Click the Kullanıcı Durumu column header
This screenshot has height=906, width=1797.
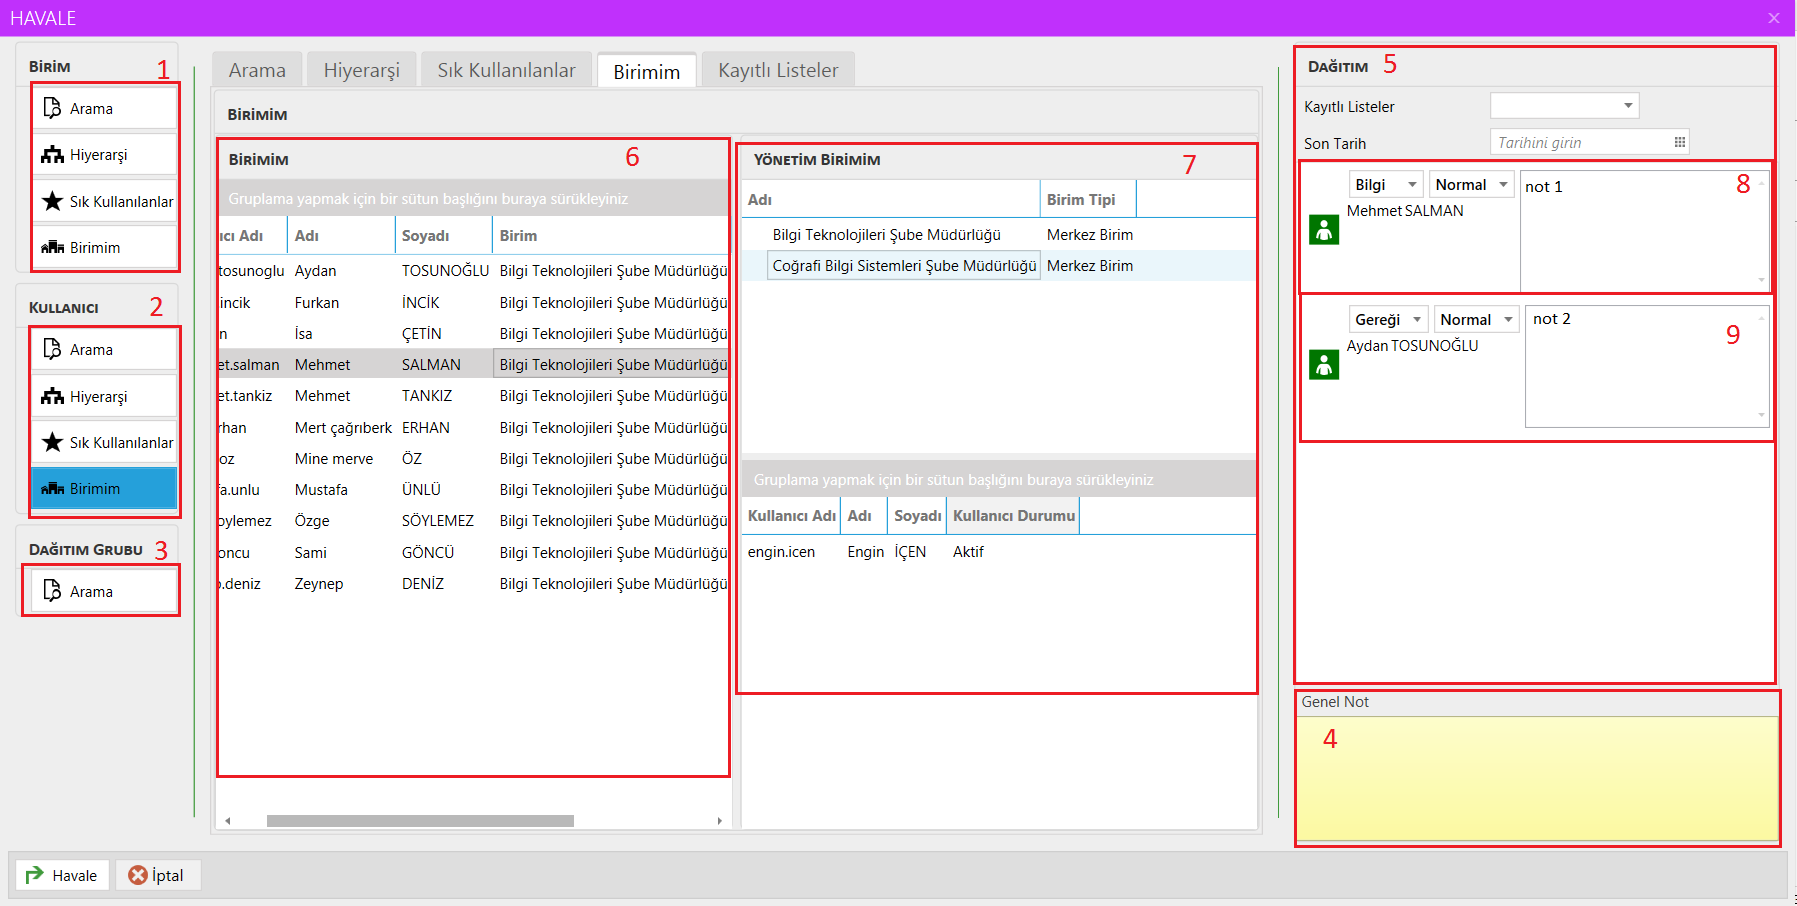click(x=1013, y=515)
